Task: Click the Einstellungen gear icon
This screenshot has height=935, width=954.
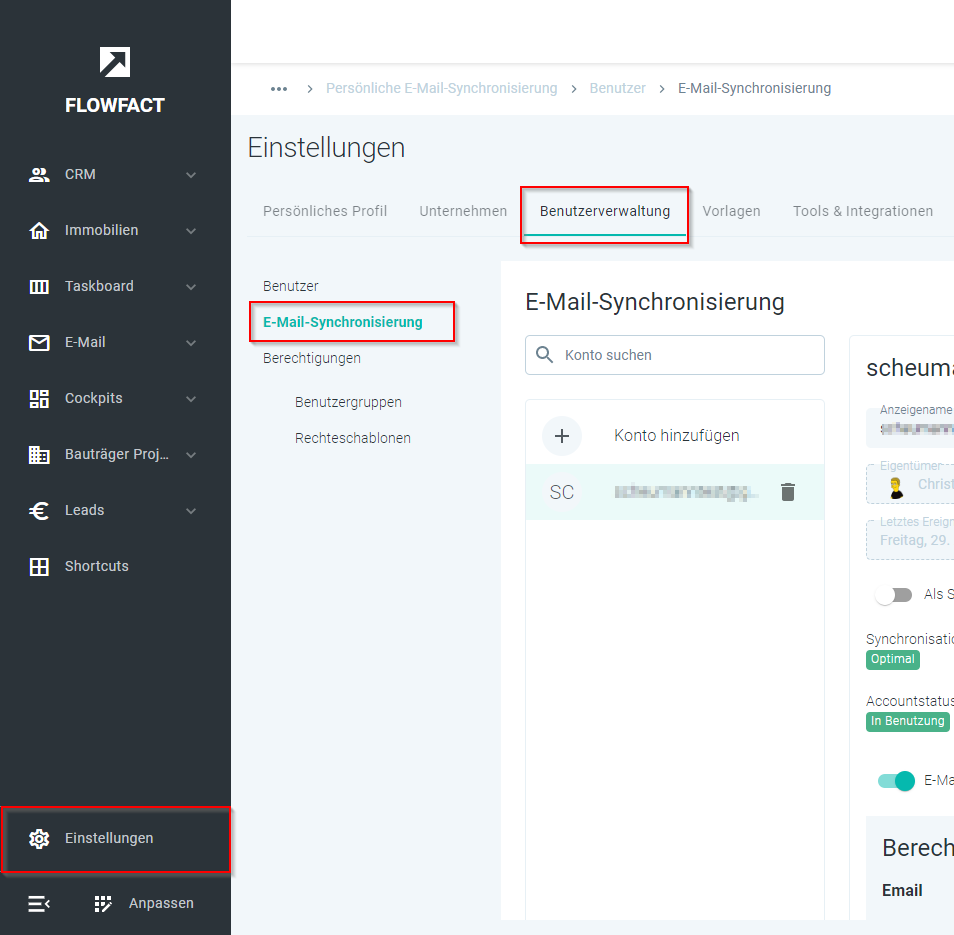Action: [39, 839]
